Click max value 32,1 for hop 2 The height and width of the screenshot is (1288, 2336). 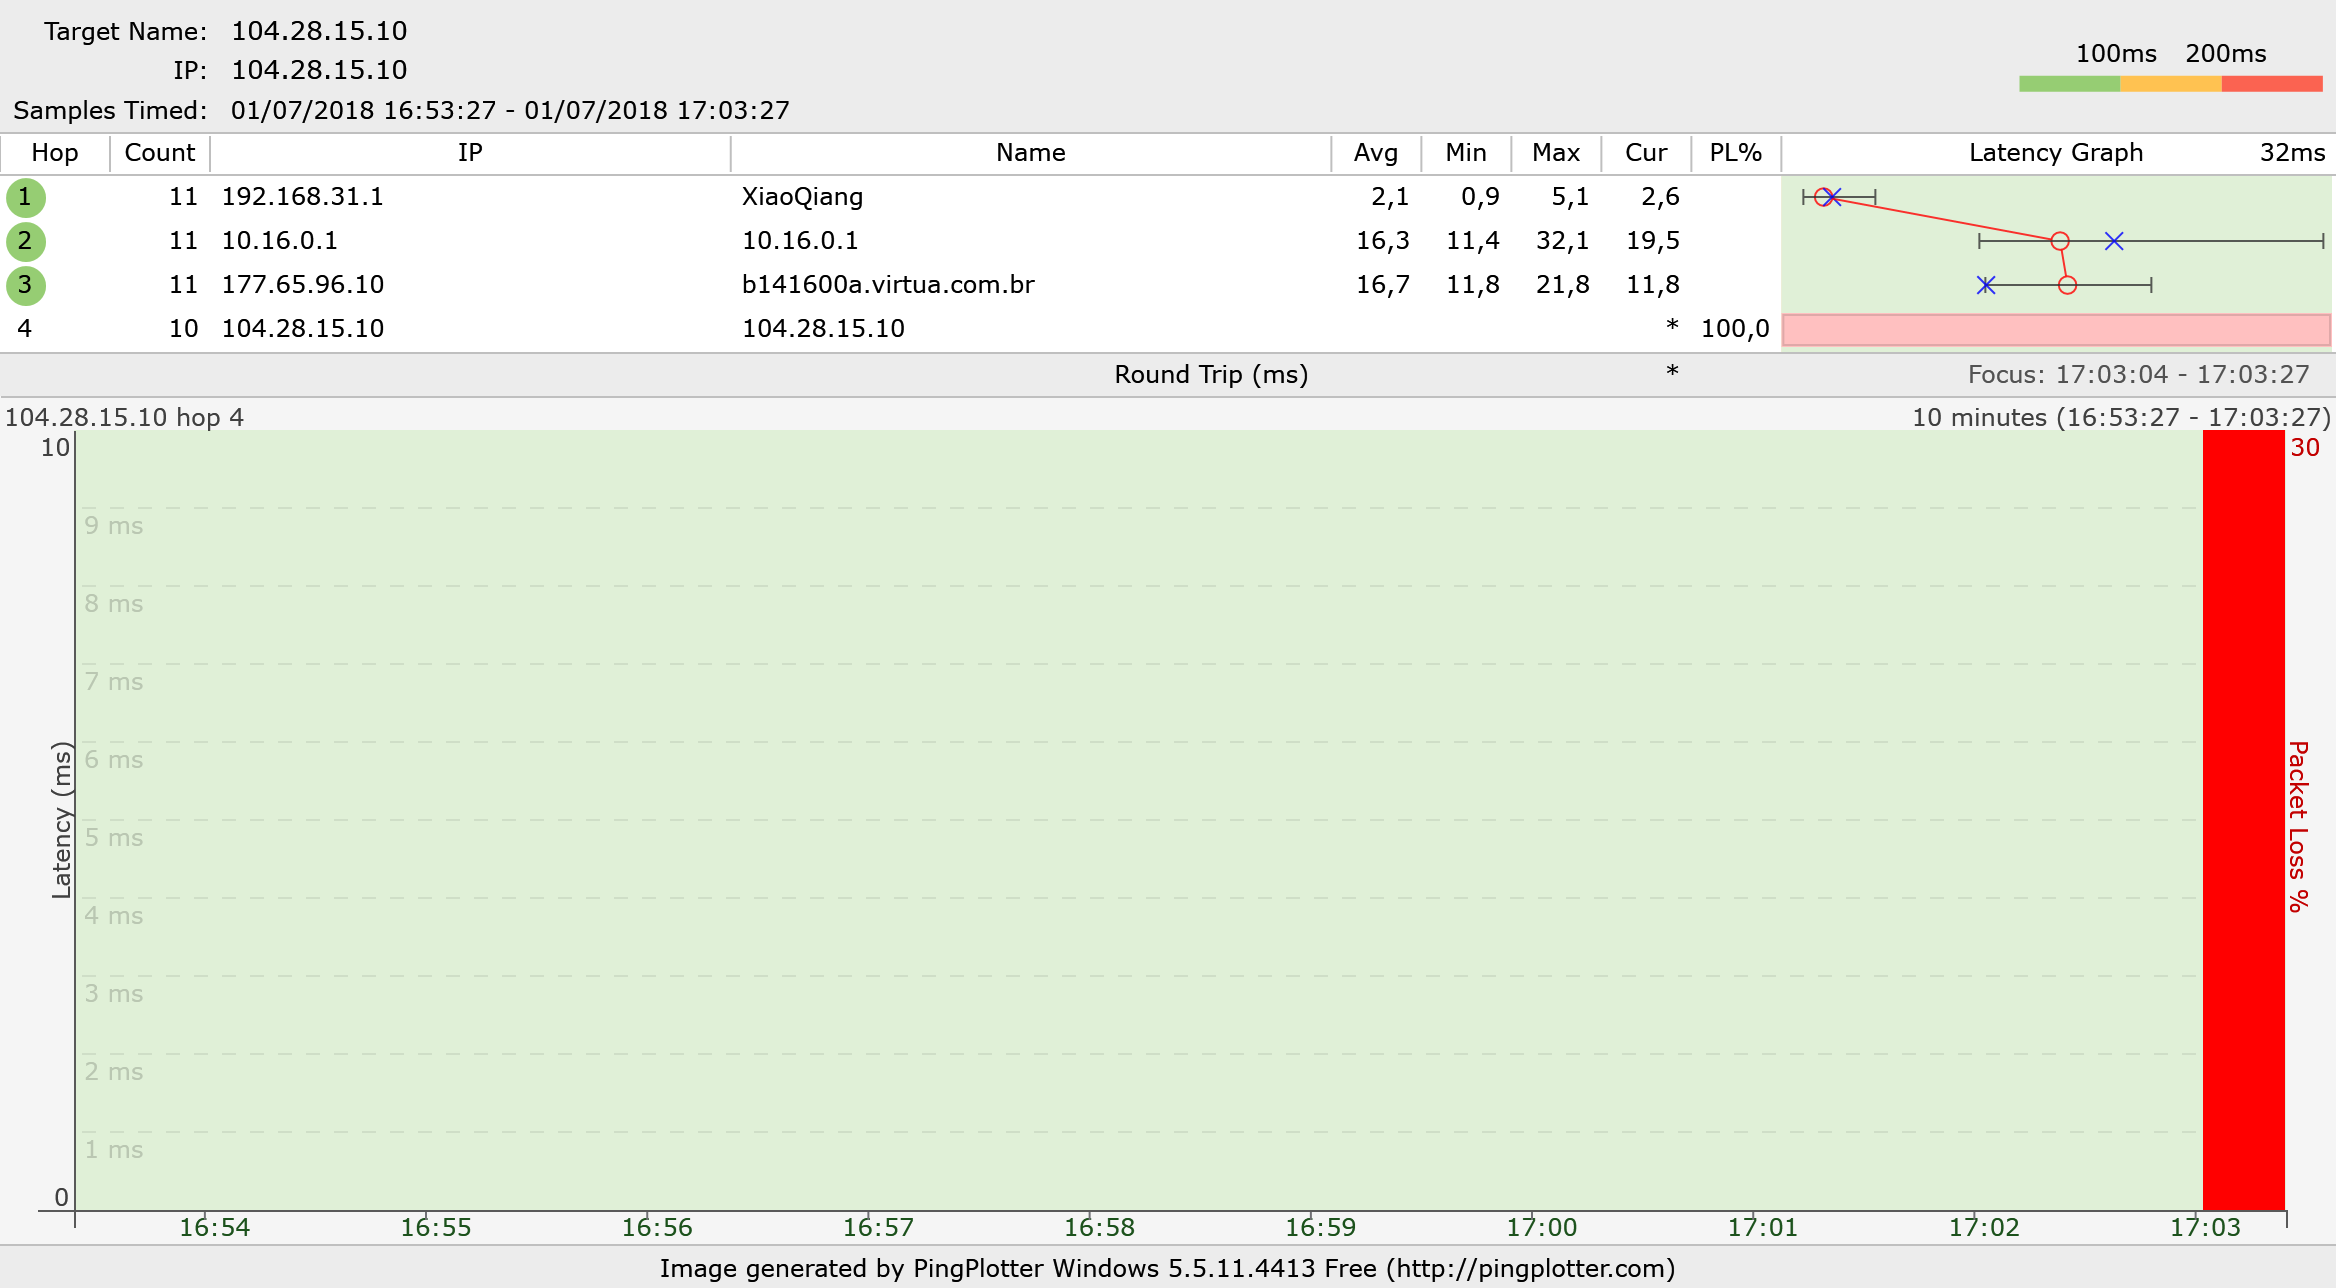[x=1563, y=241]
